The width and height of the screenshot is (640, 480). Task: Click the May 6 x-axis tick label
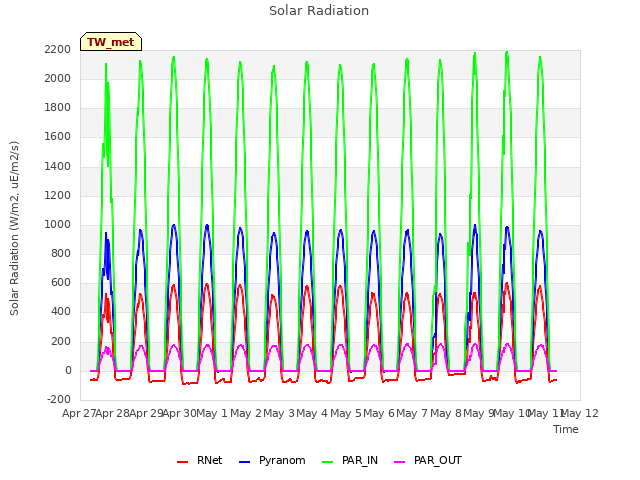tap(379, 413)
